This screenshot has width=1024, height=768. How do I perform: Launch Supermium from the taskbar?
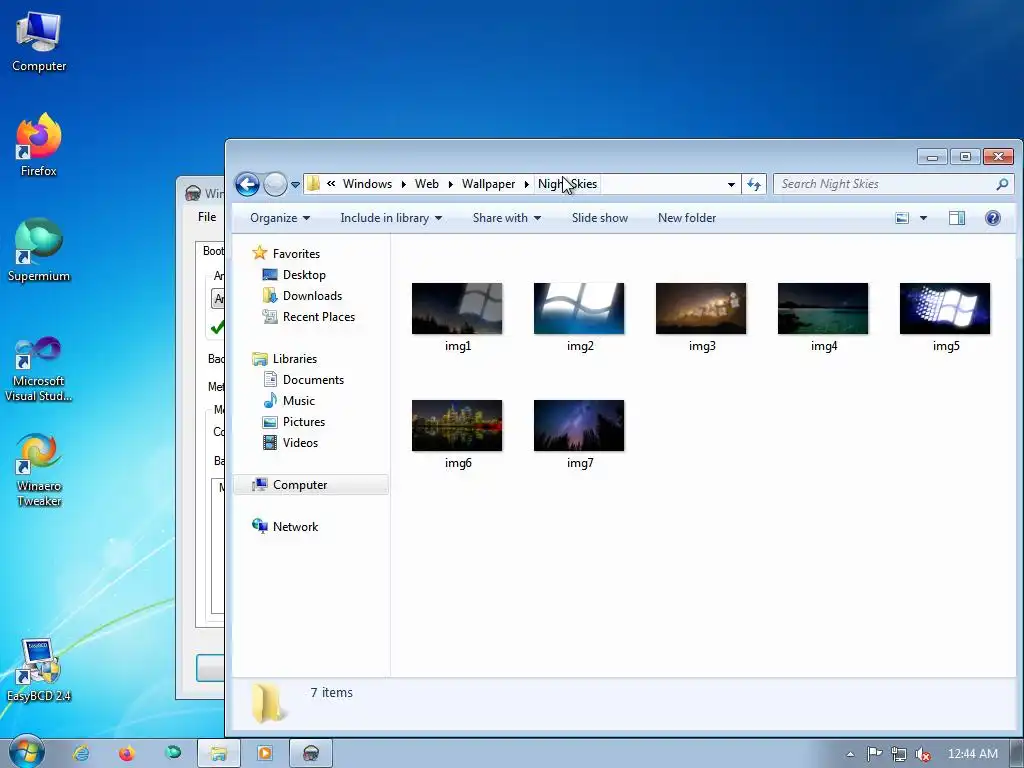point(173,753)
